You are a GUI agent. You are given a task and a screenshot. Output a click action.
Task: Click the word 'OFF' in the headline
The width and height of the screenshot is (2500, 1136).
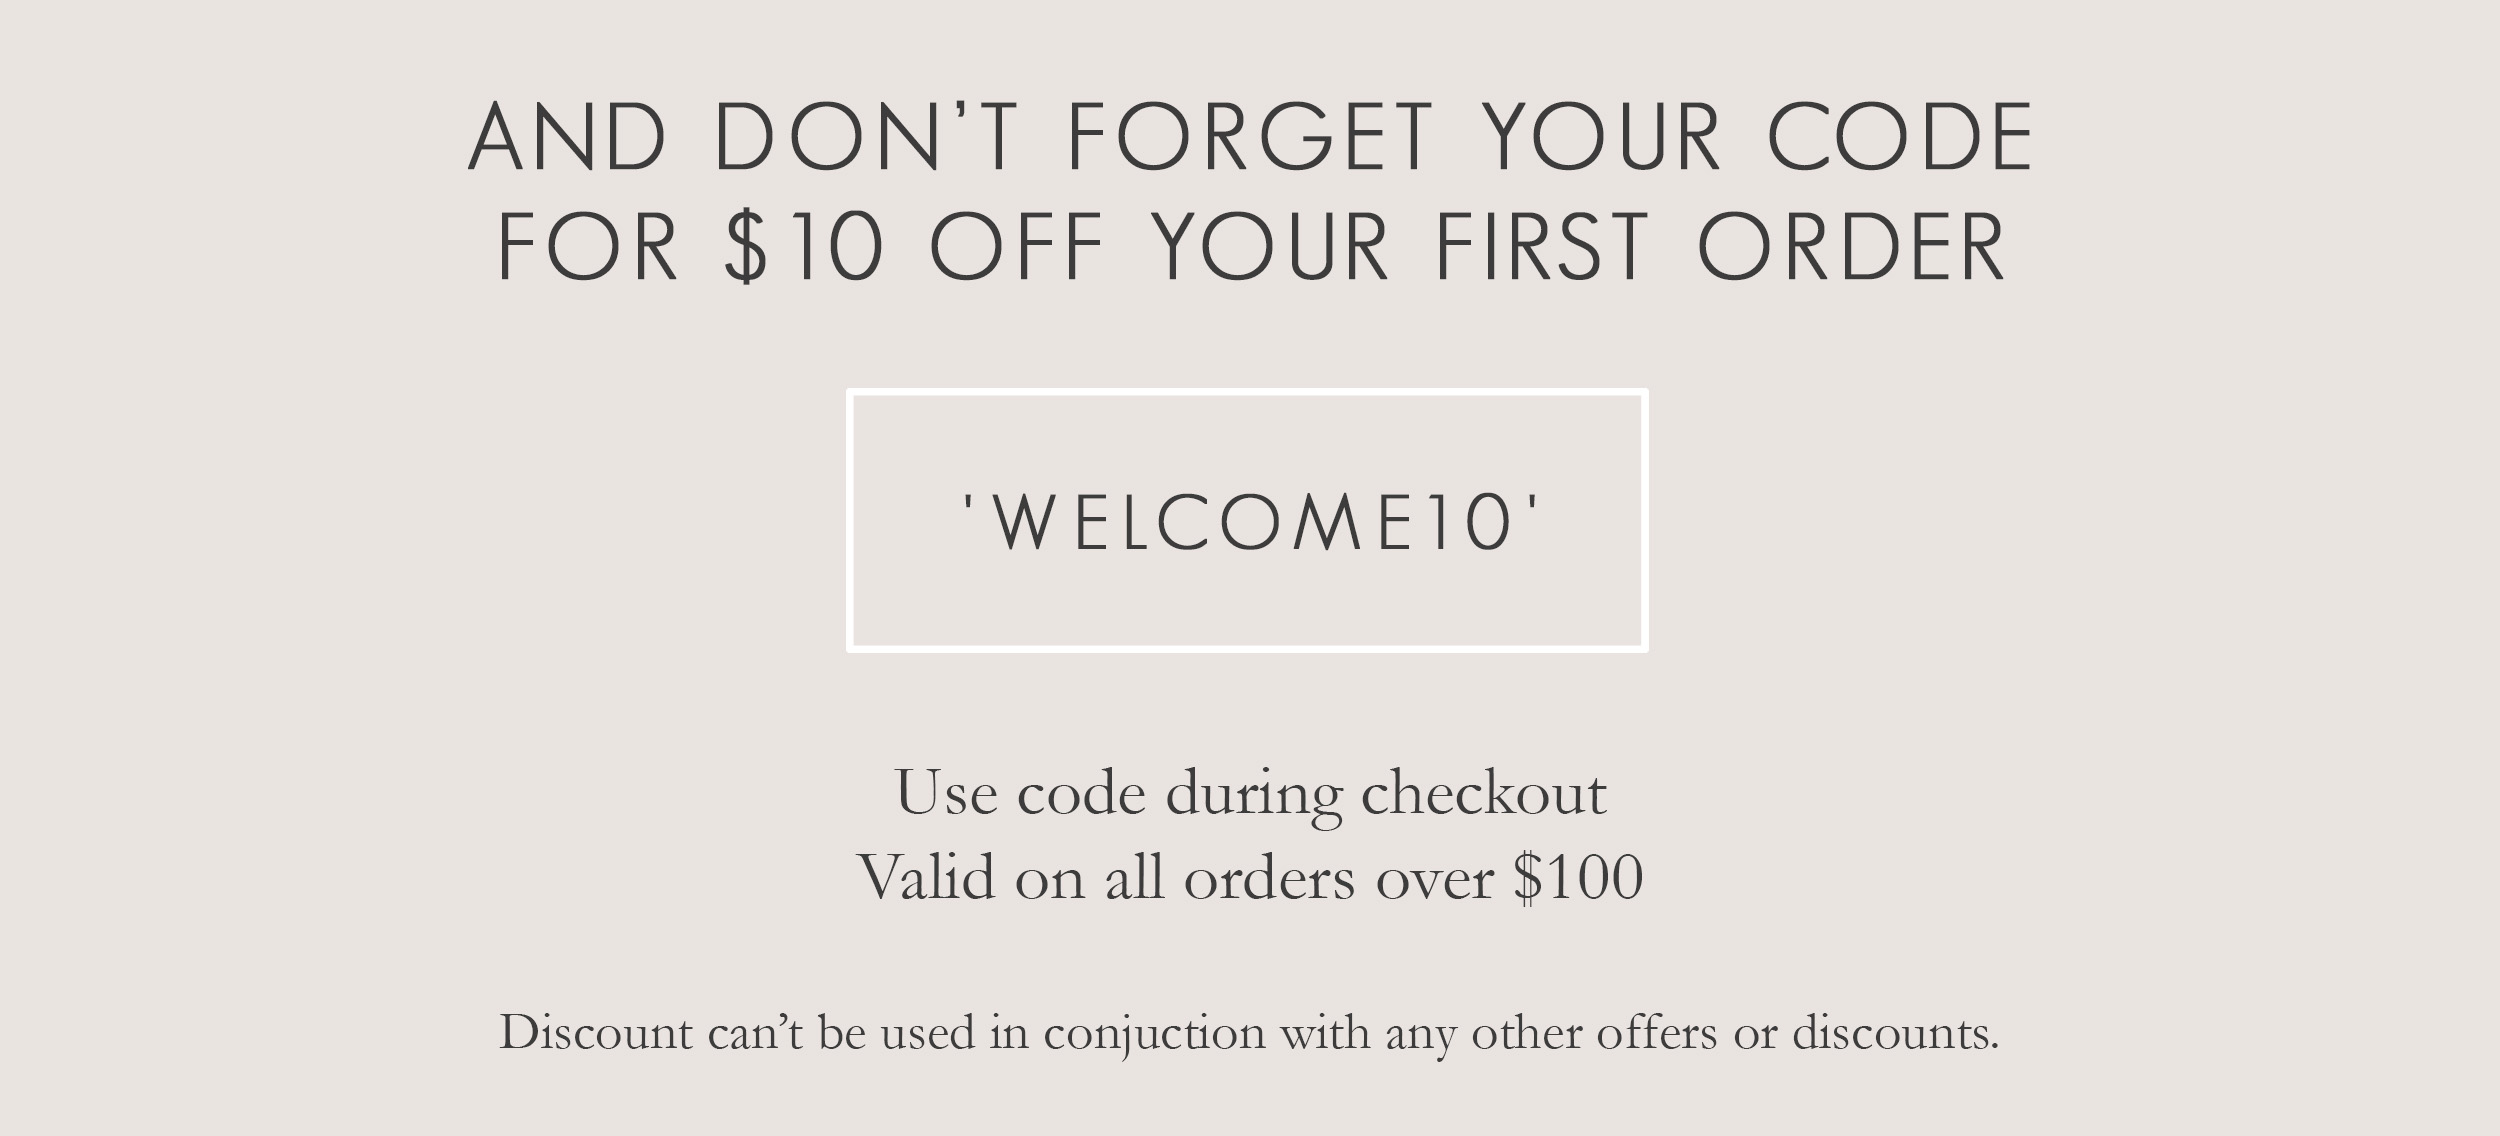pyautogui.click(x=1017, y=247)
